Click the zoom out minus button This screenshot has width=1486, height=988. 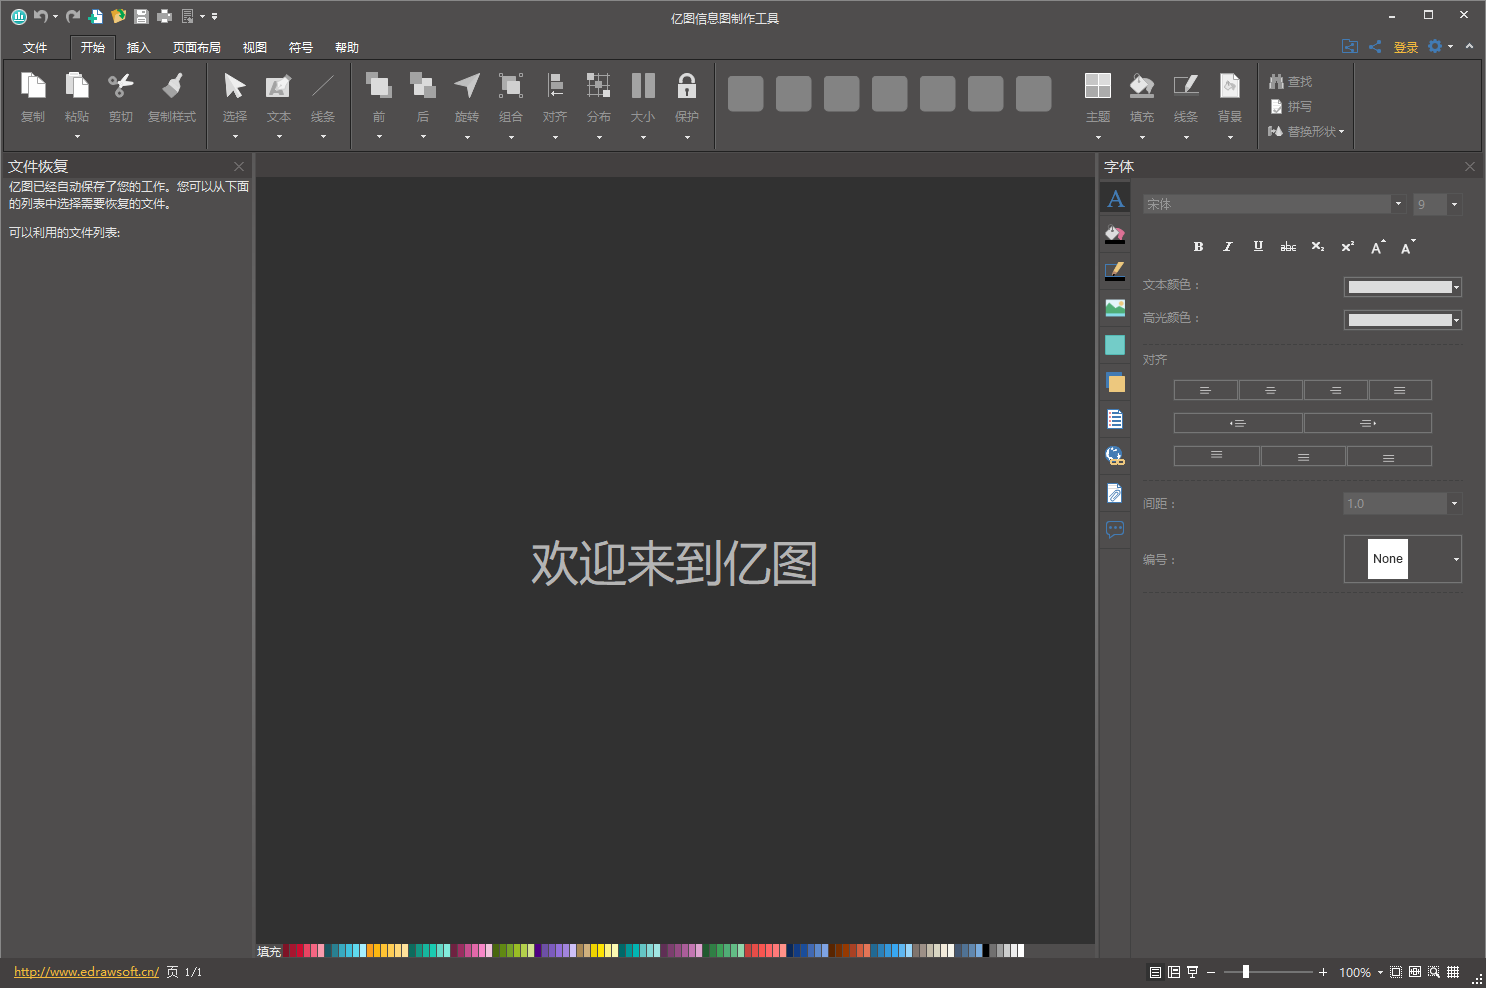click(x=1211, y=972)
